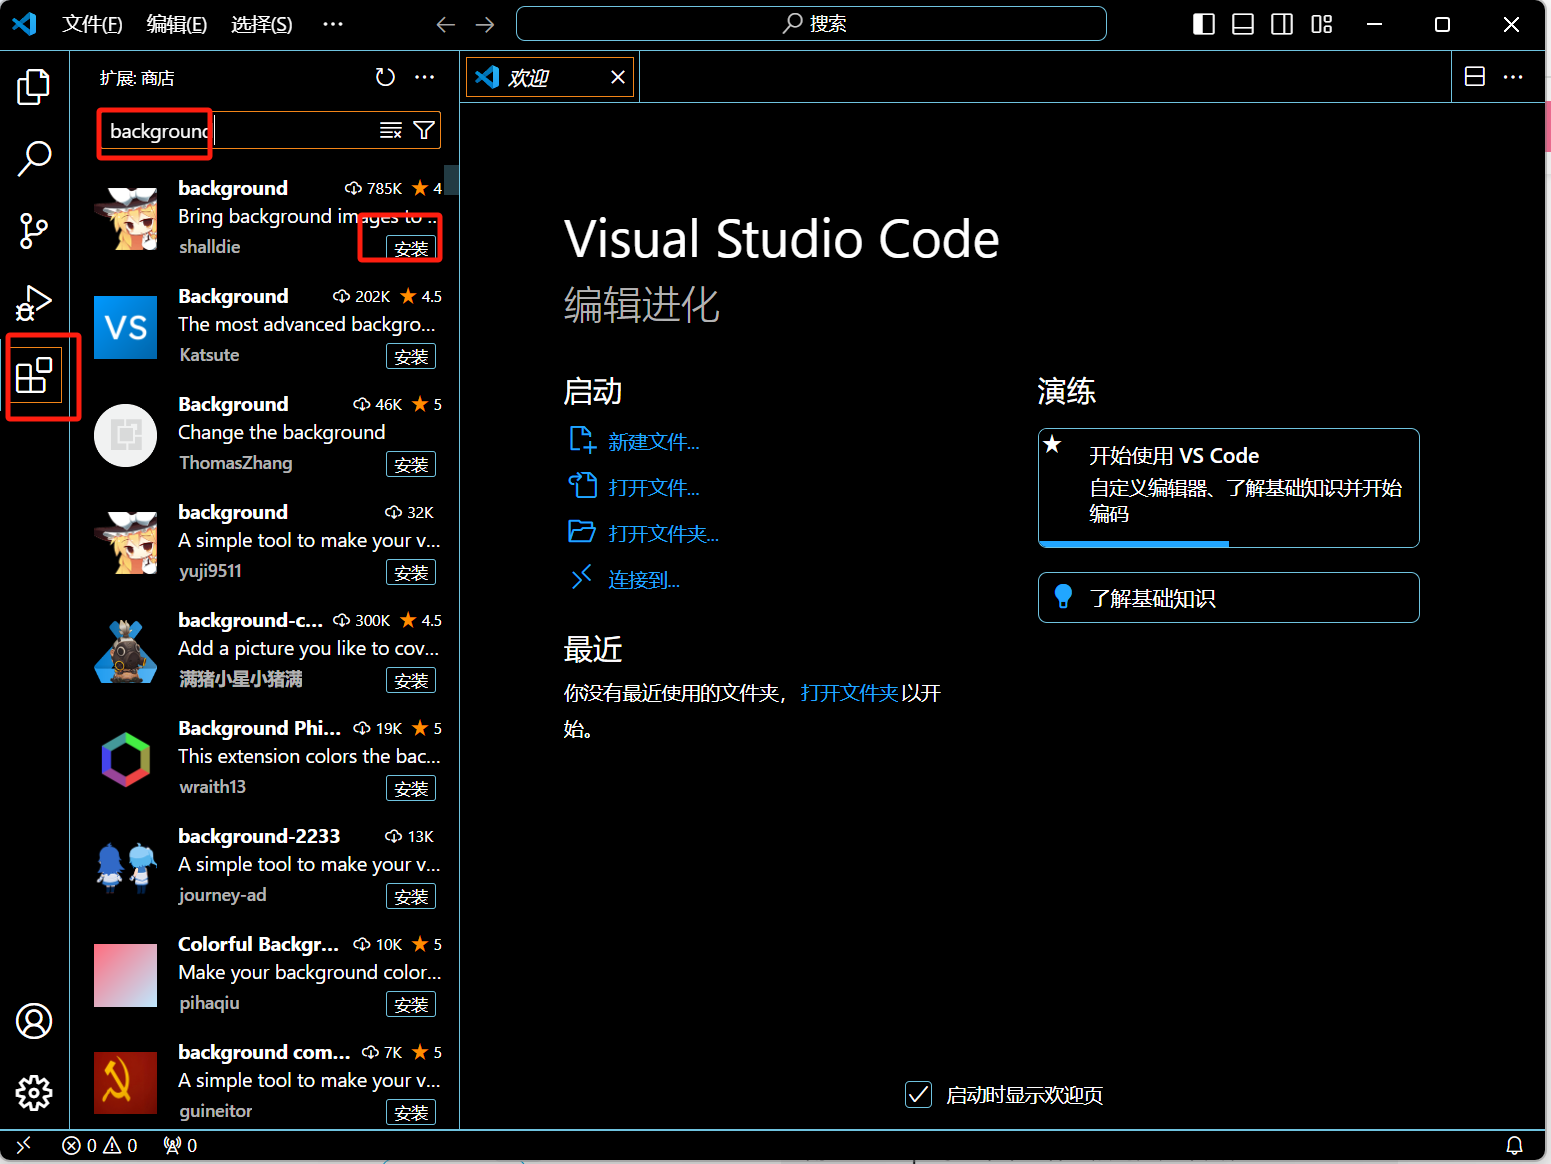Open remote window status bar icon

[x=24, y=1145]
